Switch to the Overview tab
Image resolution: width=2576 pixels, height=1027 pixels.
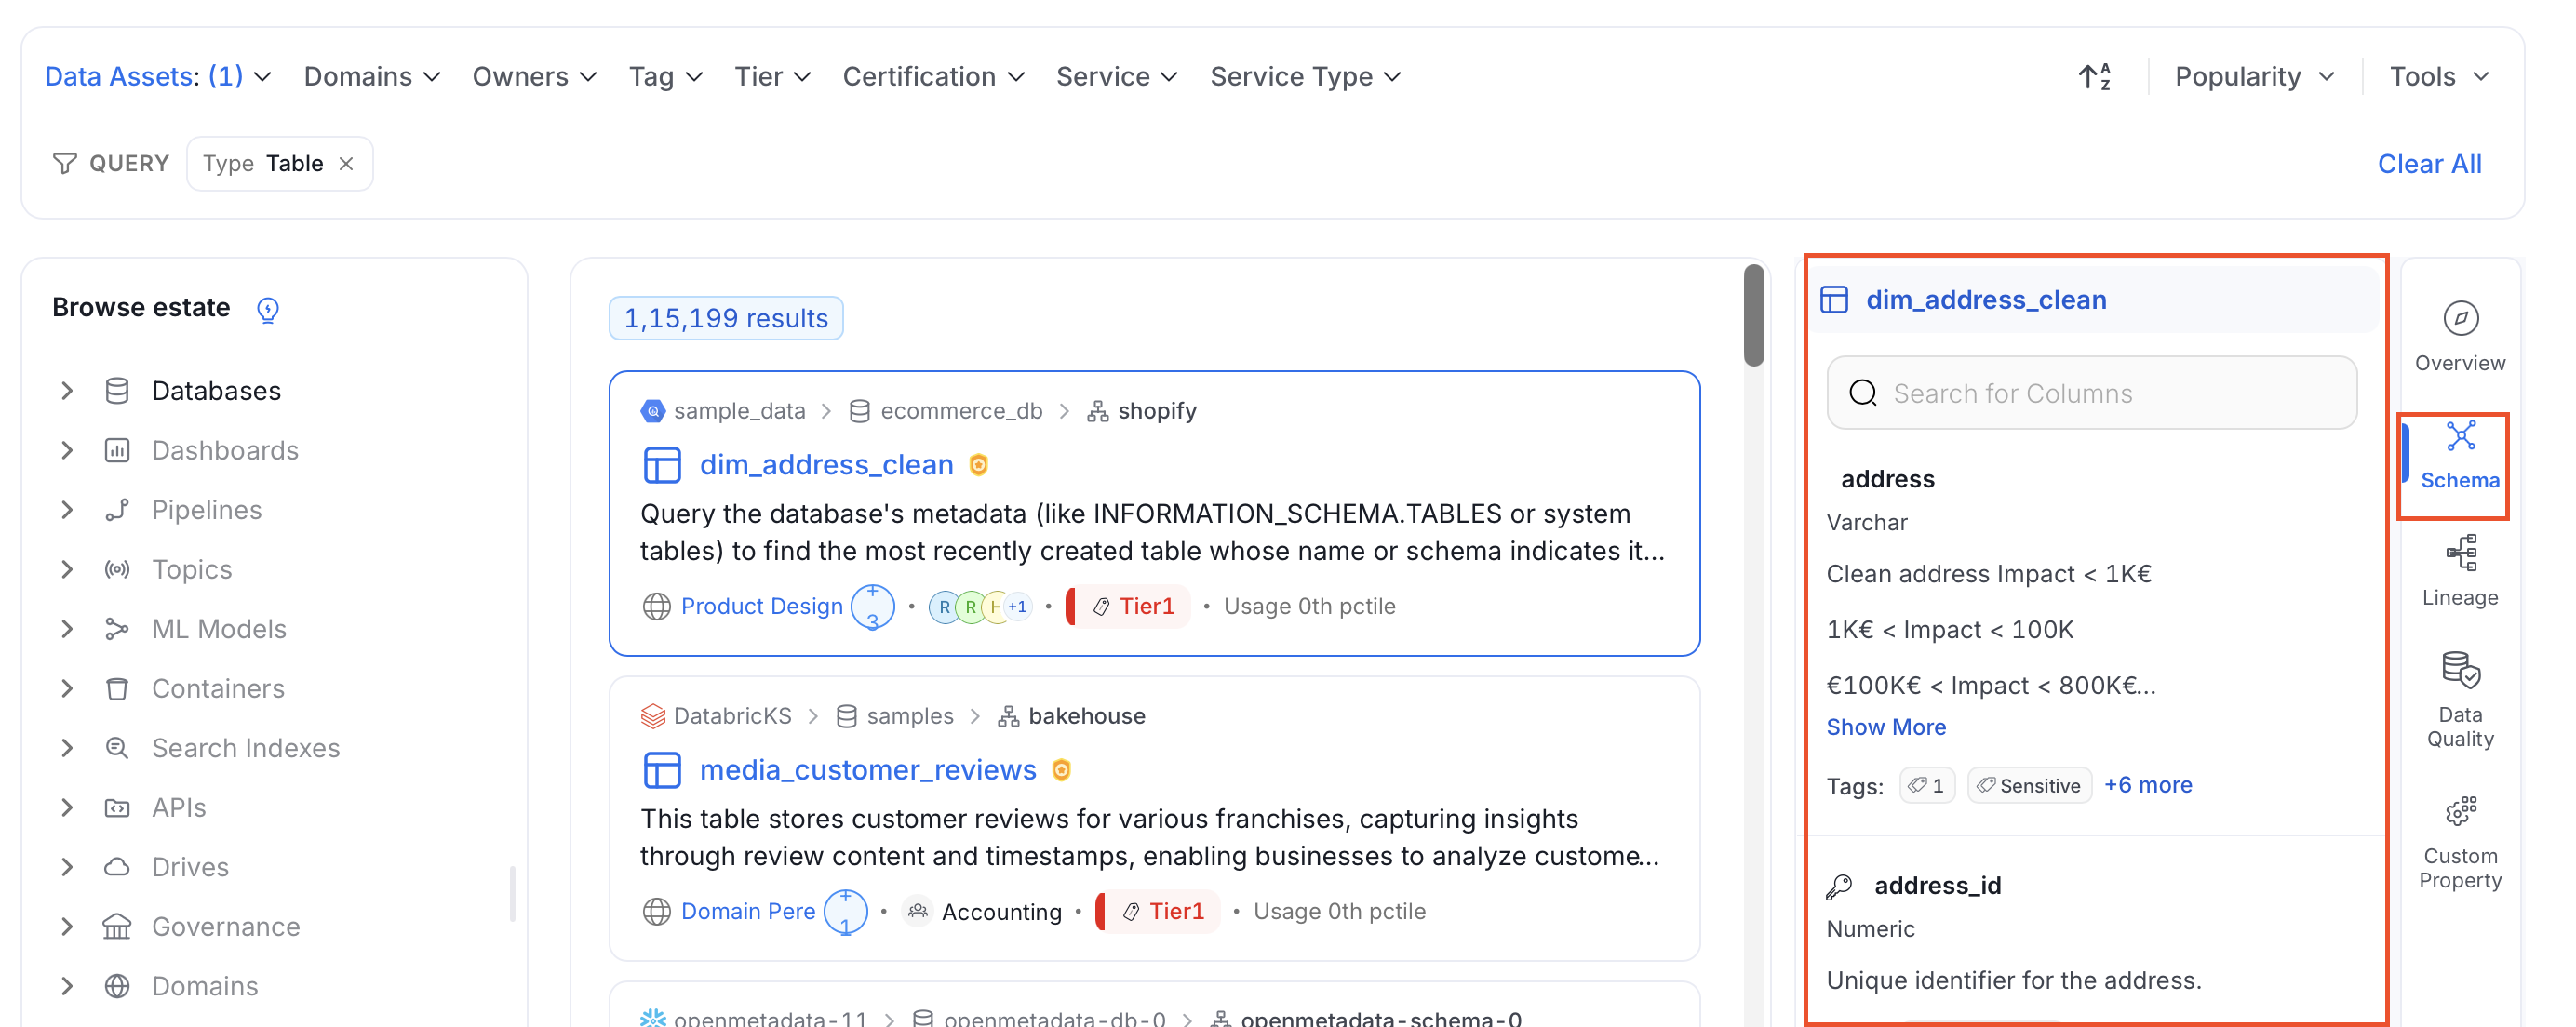click(2459, 337)
